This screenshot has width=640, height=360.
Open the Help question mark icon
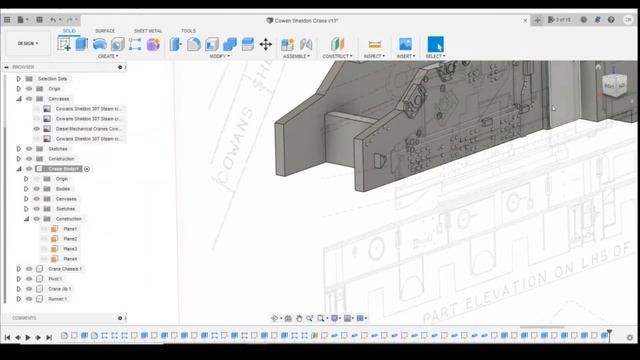click(611, 20)
